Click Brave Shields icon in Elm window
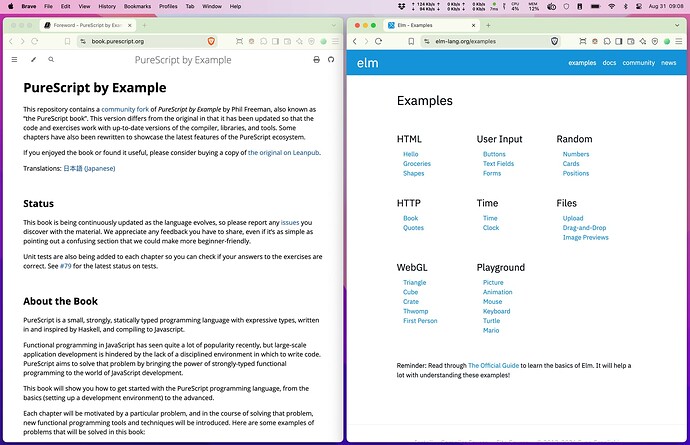This screenshot has height=445, width=690. (x=554, y=41)
